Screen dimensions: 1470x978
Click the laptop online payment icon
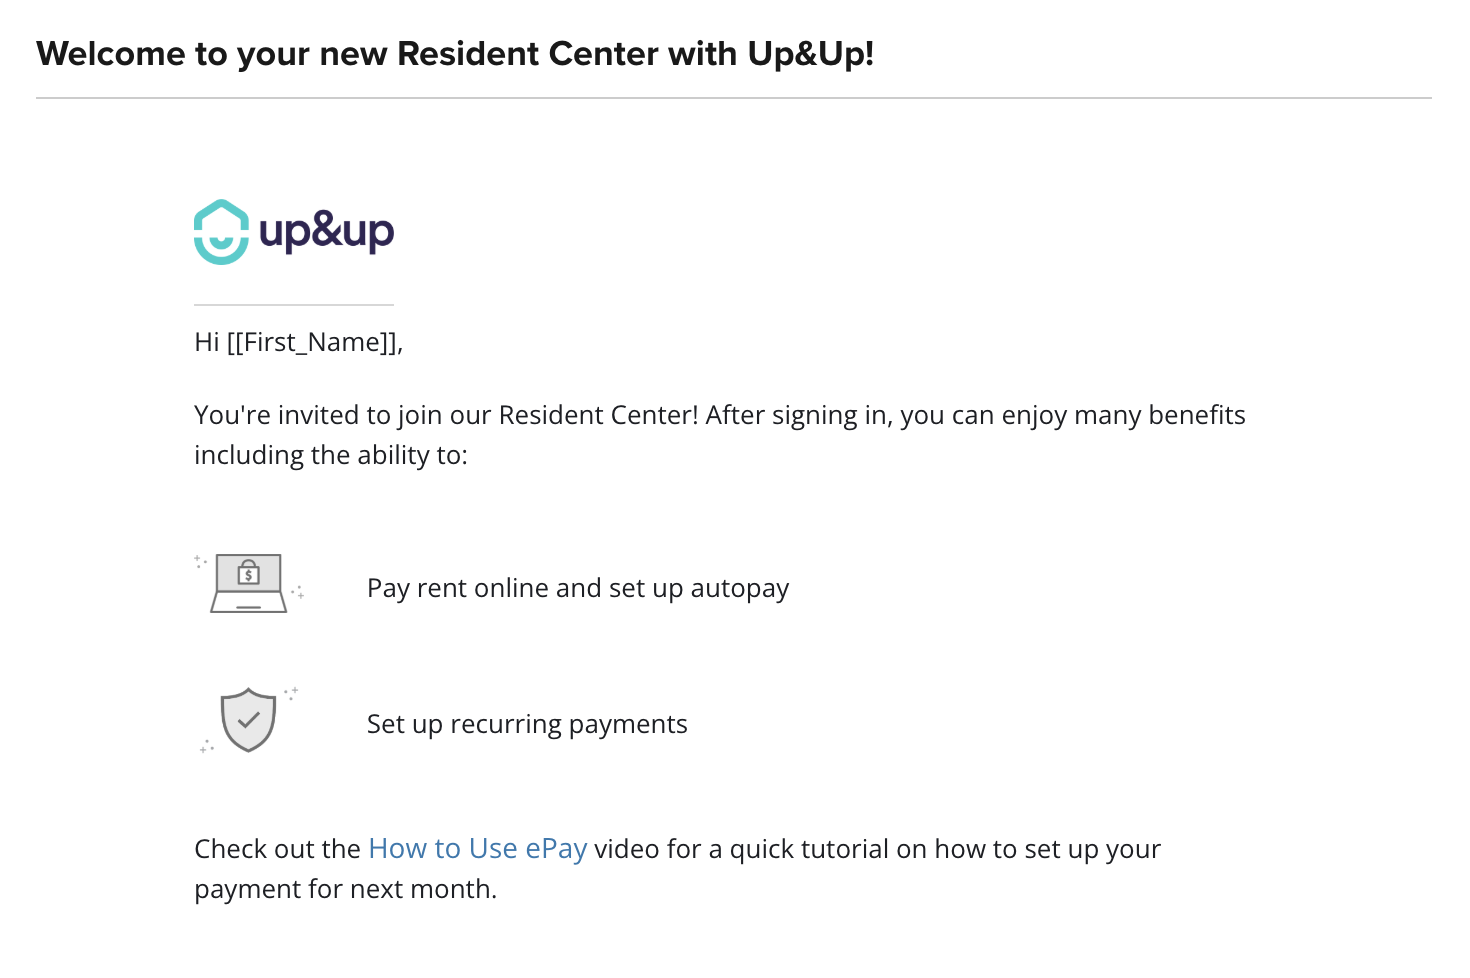pos(249,583)
